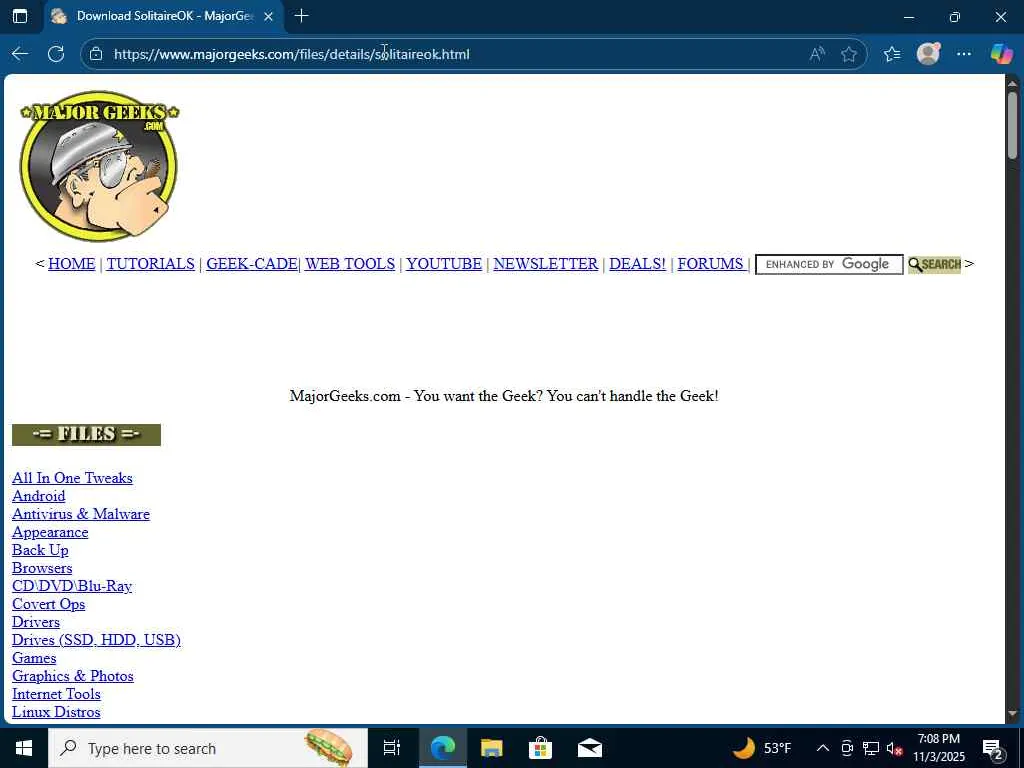The width and height of the screenshot is (1024, 768).
Task: Open the Android category link
Action: [39, 496]
